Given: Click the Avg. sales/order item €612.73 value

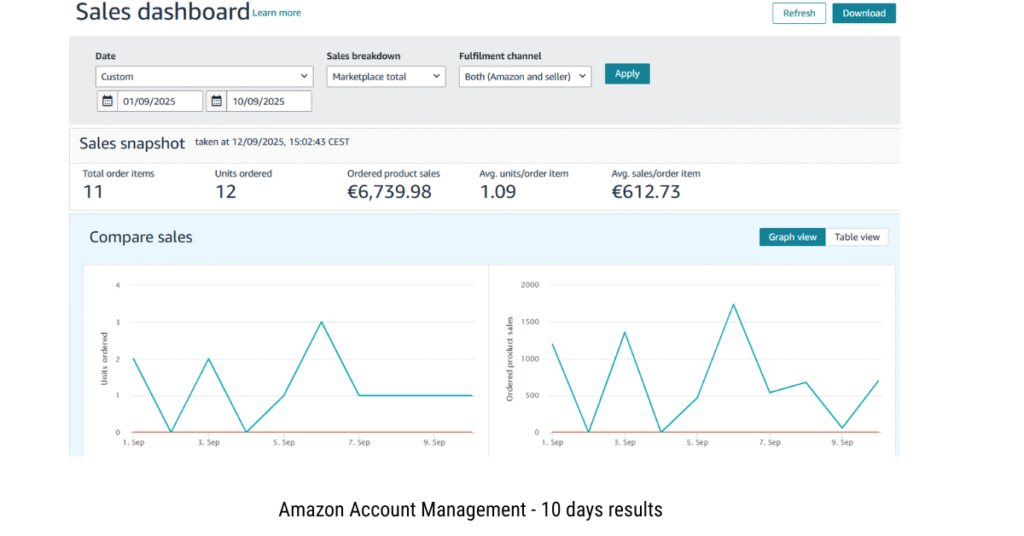Looking at the screenshot, I should click(645, 191).
